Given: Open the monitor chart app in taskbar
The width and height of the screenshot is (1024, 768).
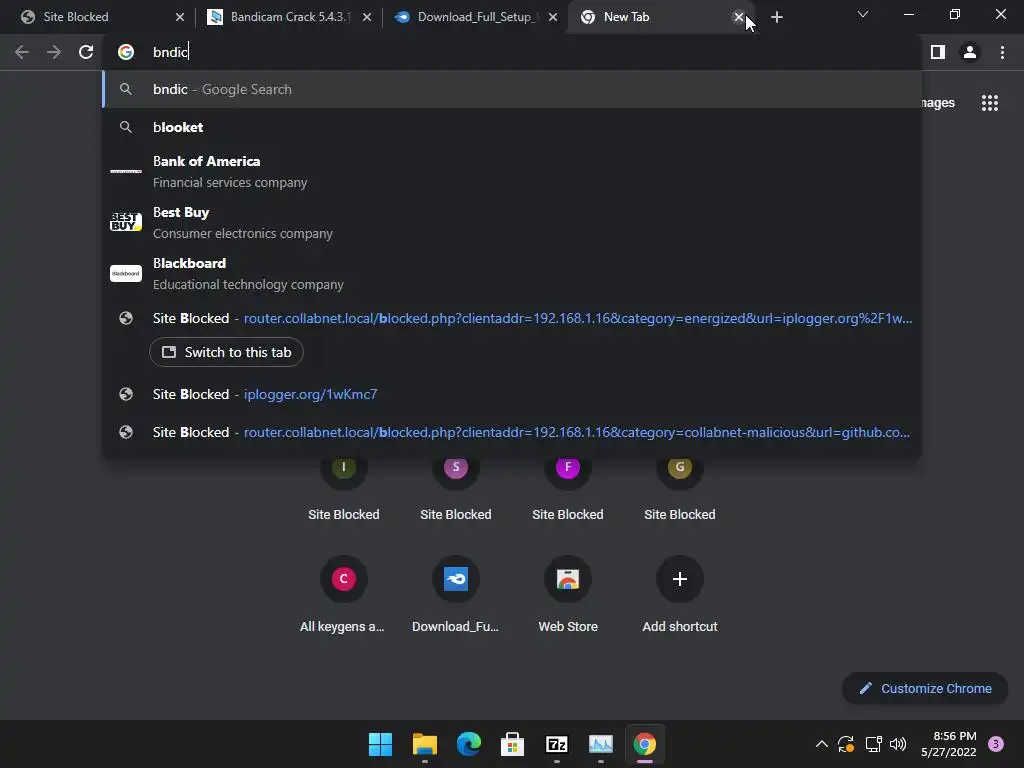Looking at the screenshot, I should 601,744.
